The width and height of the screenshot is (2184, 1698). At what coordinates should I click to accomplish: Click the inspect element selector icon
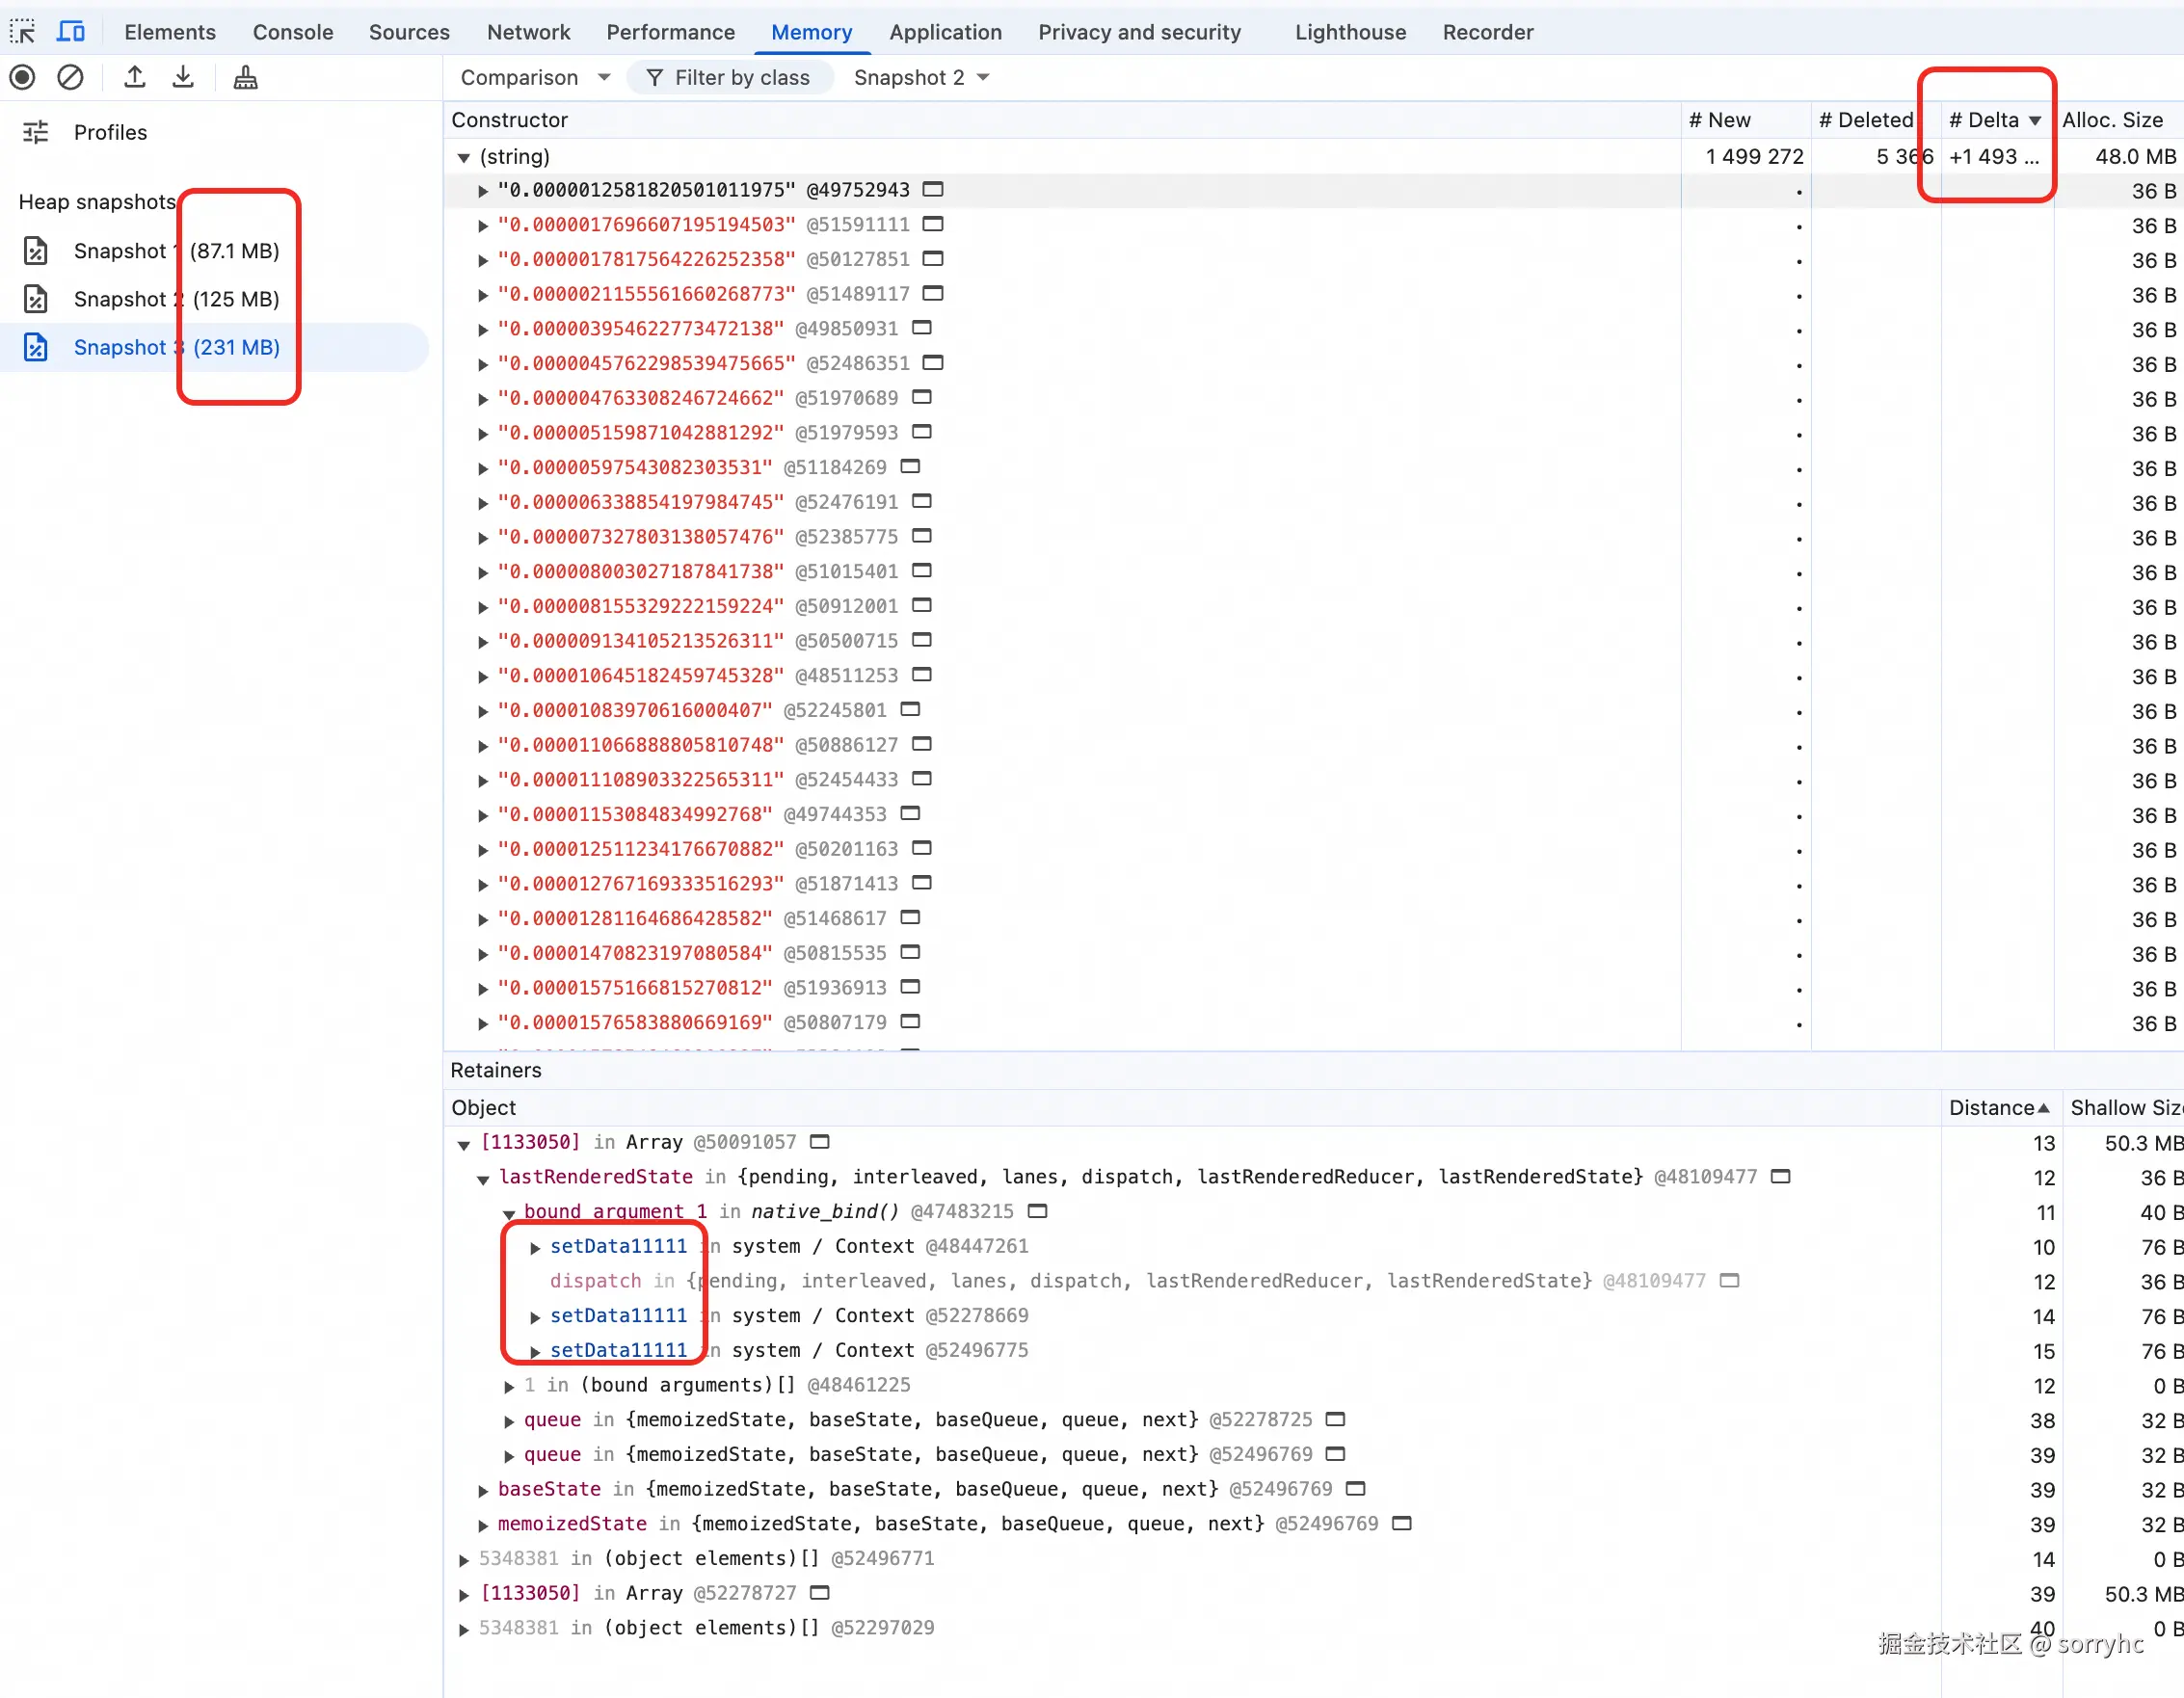(x=23, y=32)
